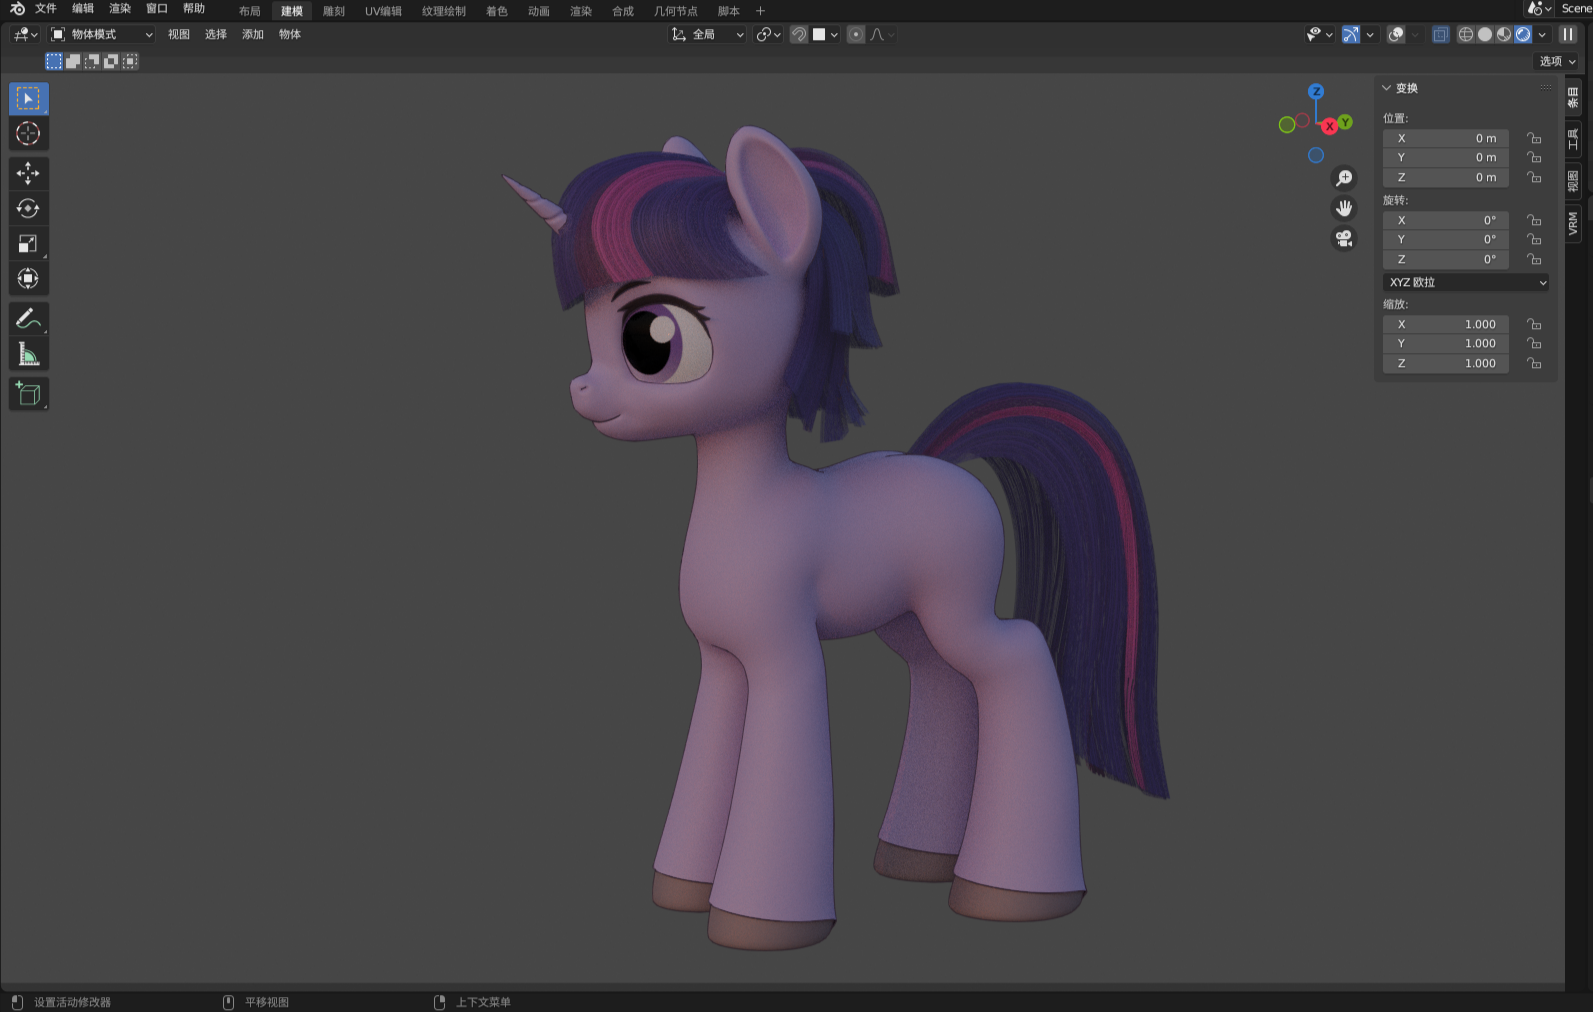This screenshot has width=1593, height=1012.
Task: Click the rotation Z value field
Action: tap(1446, 259)
